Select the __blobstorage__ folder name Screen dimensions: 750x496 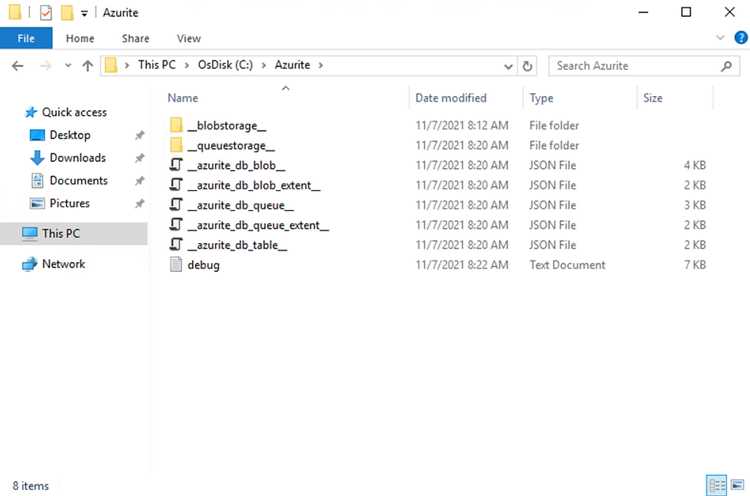click(x=227, y=126)
